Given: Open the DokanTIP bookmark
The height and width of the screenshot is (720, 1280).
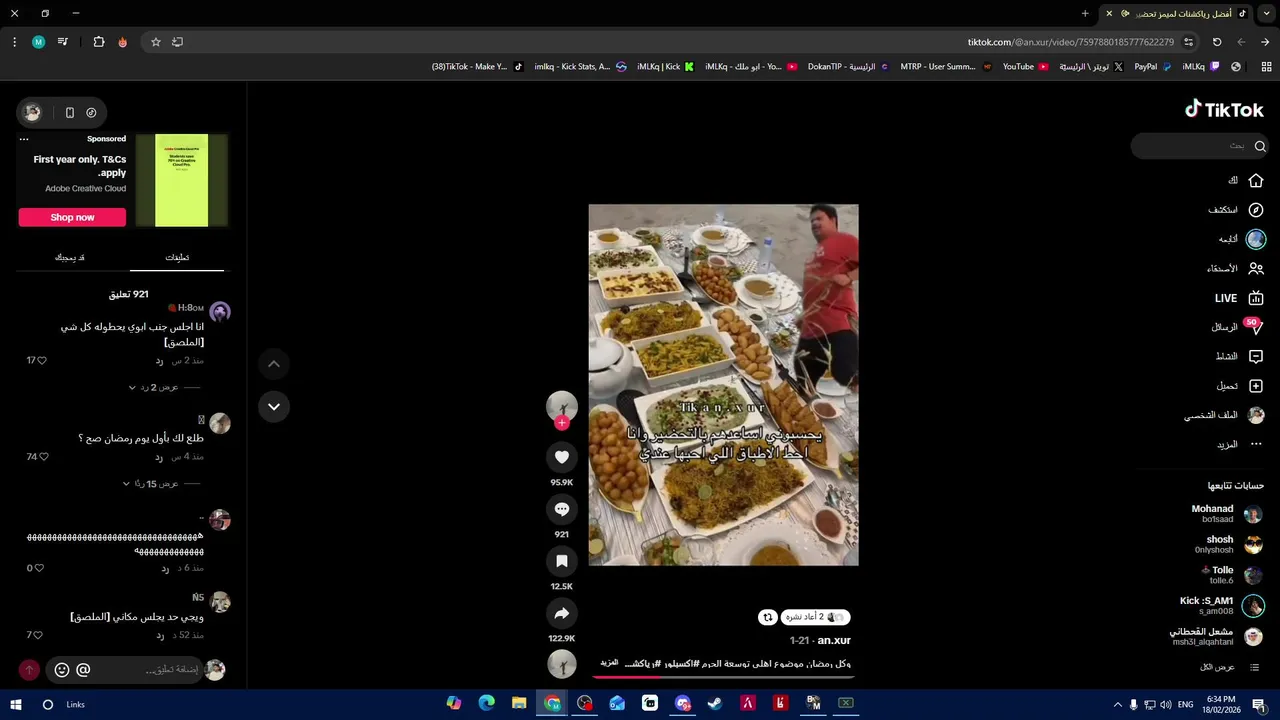Looking at the screenshot, I should 848,67.
